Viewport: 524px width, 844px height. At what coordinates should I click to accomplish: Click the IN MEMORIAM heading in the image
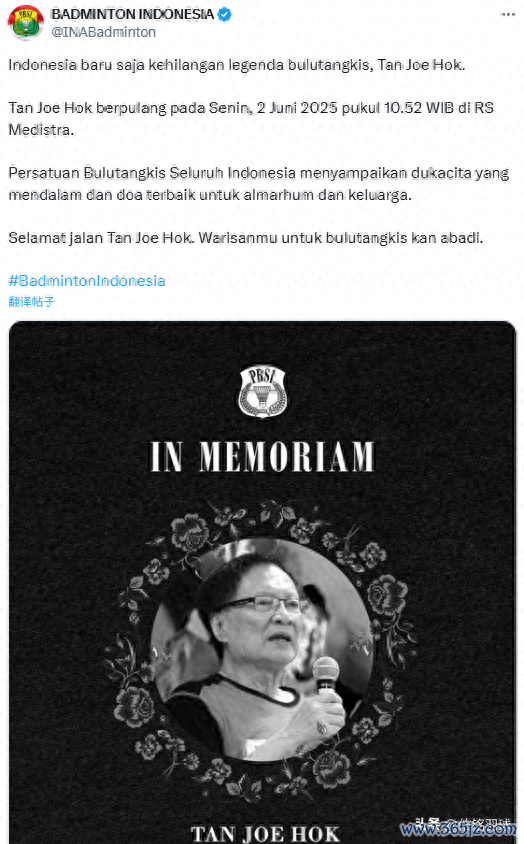tap(262, 457)
